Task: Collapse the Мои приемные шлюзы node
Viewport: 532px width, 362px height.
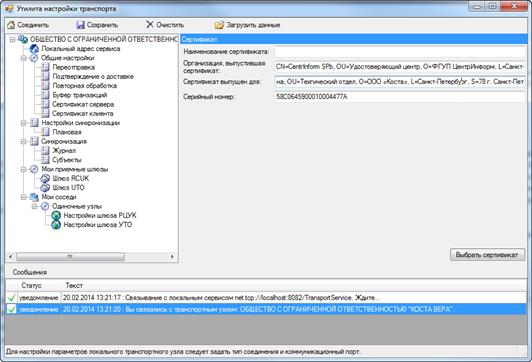Action: (23, 169)
